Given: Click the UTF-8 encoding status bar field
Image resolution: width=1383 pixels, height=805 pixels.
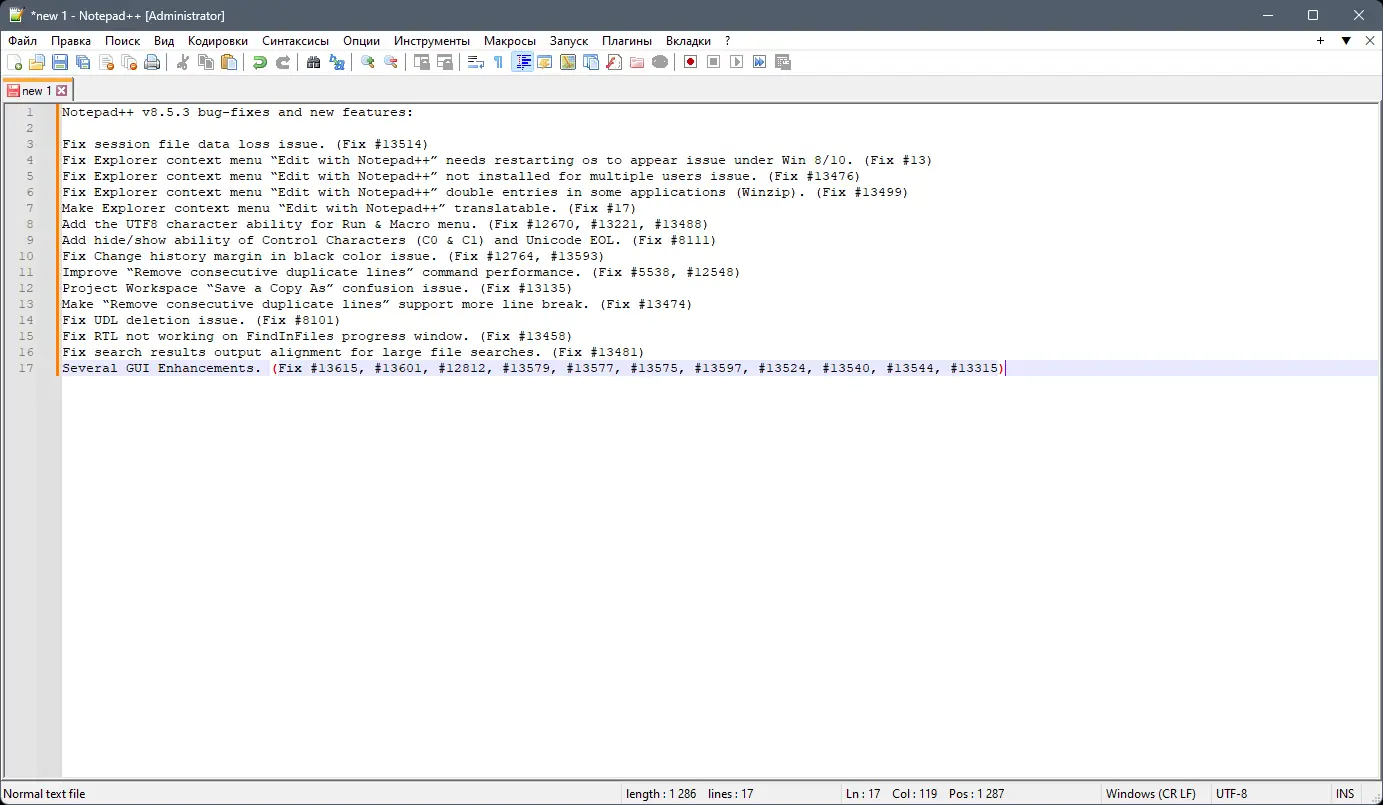Looking at the screenshot, I should point(1231,794).
